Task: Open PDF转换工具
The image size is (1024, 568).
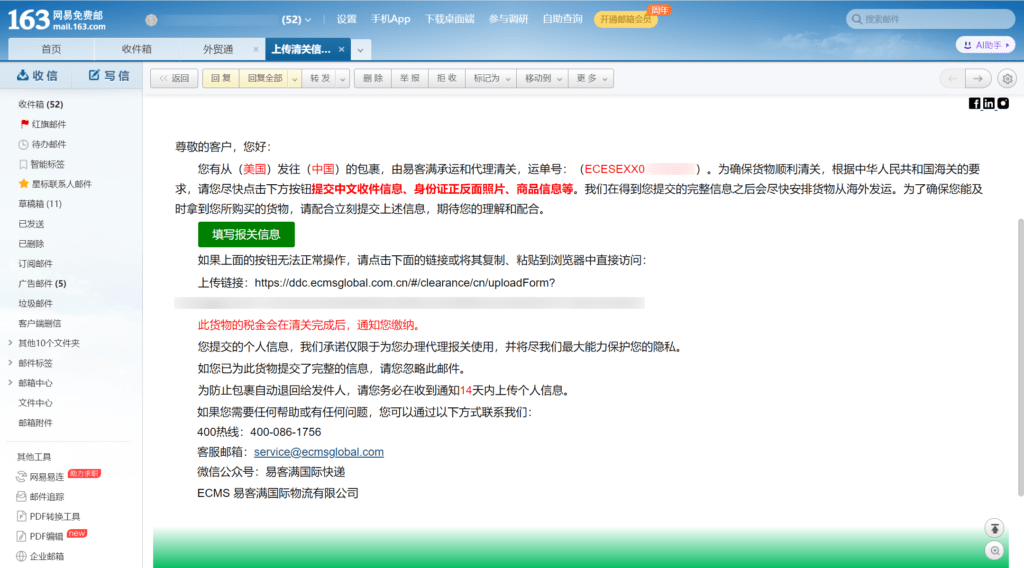Action: point(48,516)
